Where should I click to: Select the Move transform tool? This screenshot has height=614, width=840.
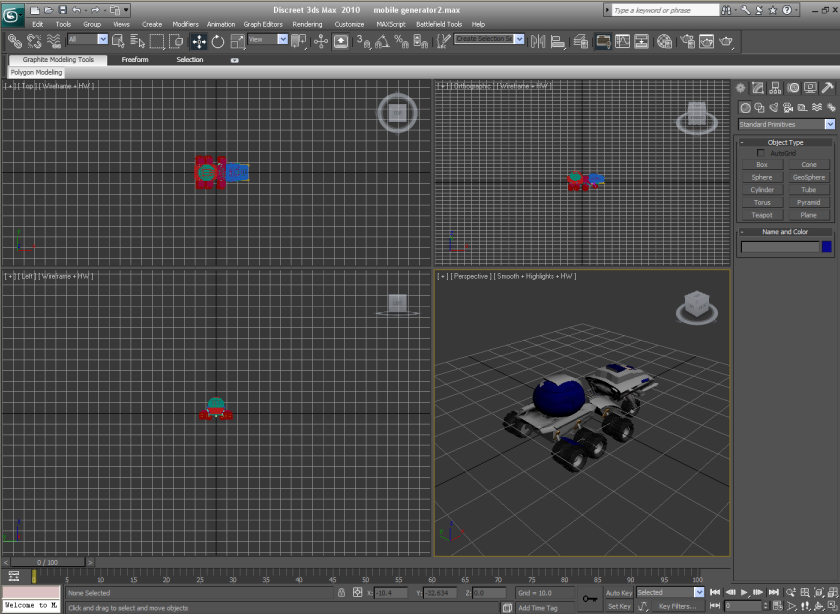coord(198,41)
